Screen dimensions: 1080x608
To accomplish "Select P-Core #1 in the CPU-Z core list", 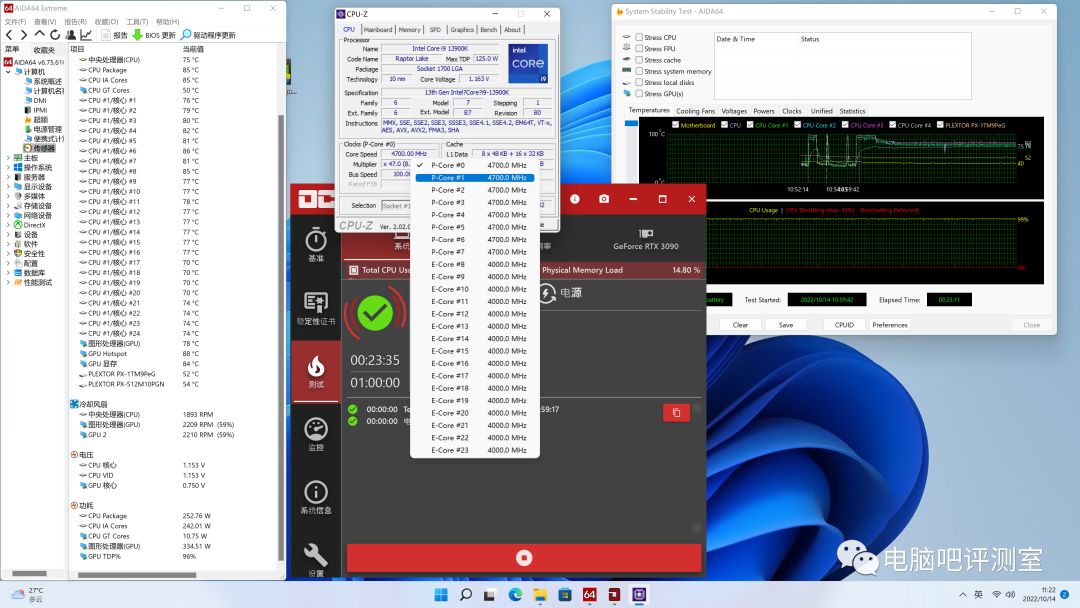I will tap(475, 178).
